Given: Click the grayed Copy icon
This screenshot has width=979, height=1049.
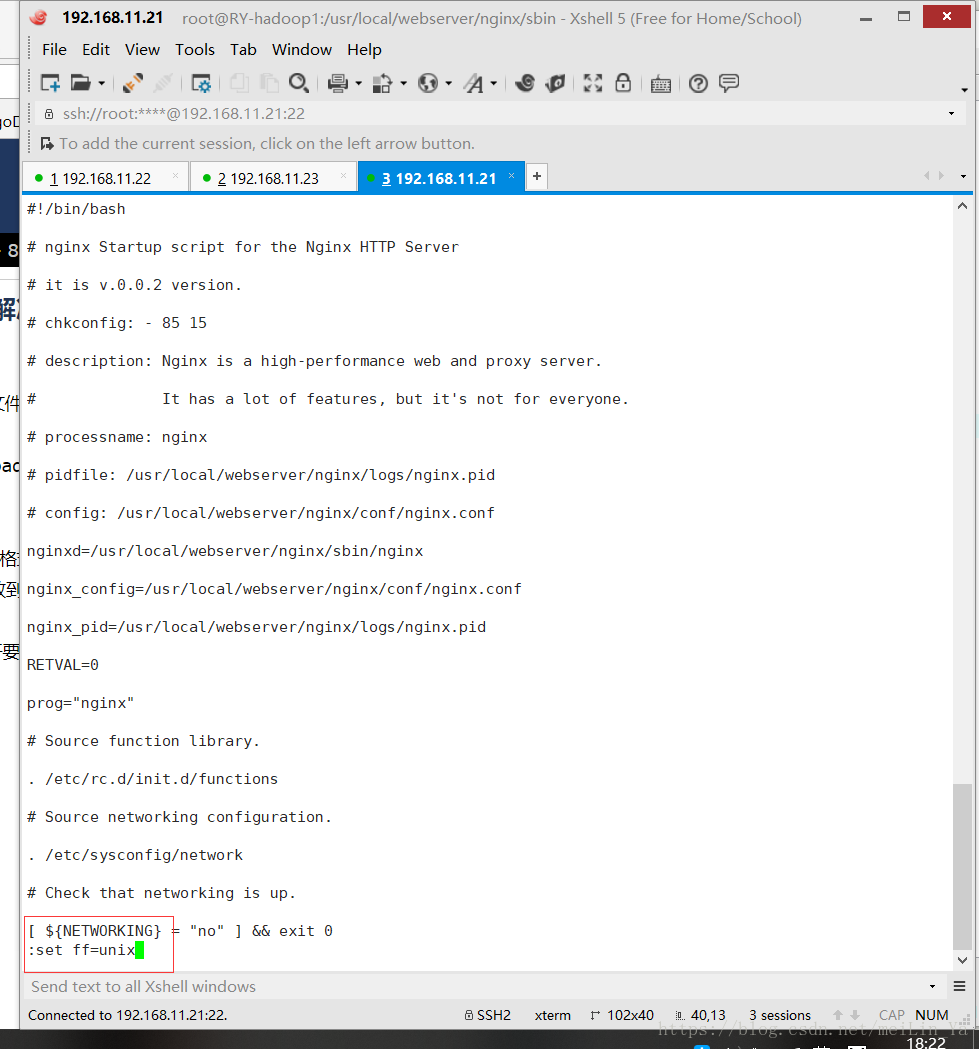Looking at the screenshot, I should 239,84.
